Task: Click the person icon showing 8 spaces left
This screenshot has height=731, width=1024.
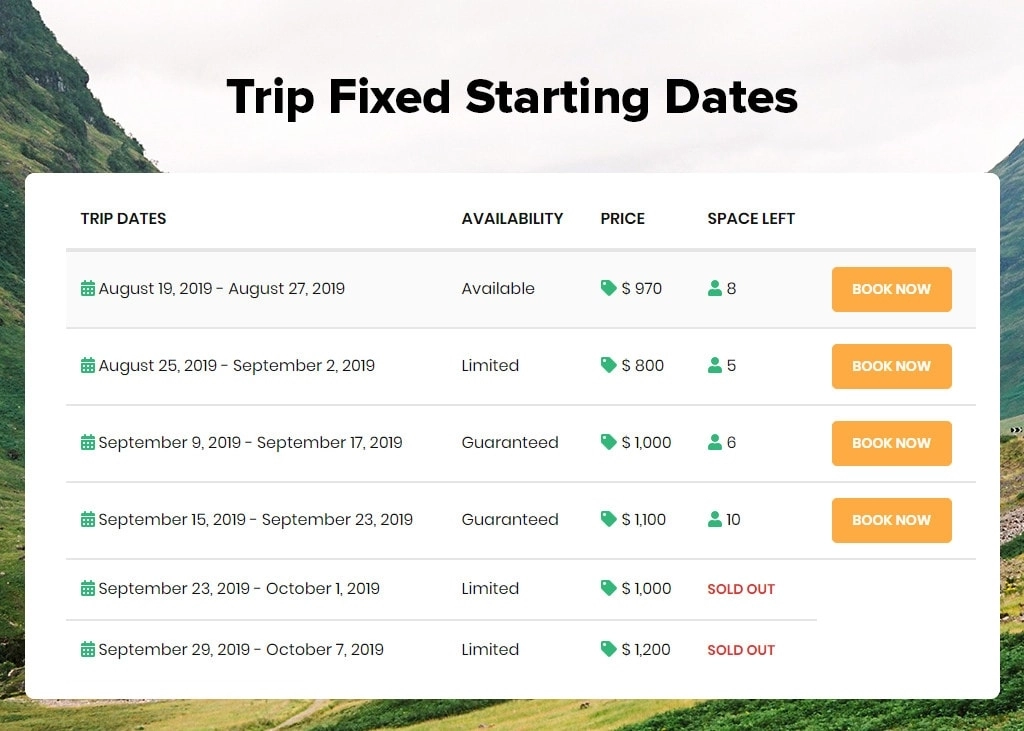Action: pyautogui.click(x=715, y=288)
